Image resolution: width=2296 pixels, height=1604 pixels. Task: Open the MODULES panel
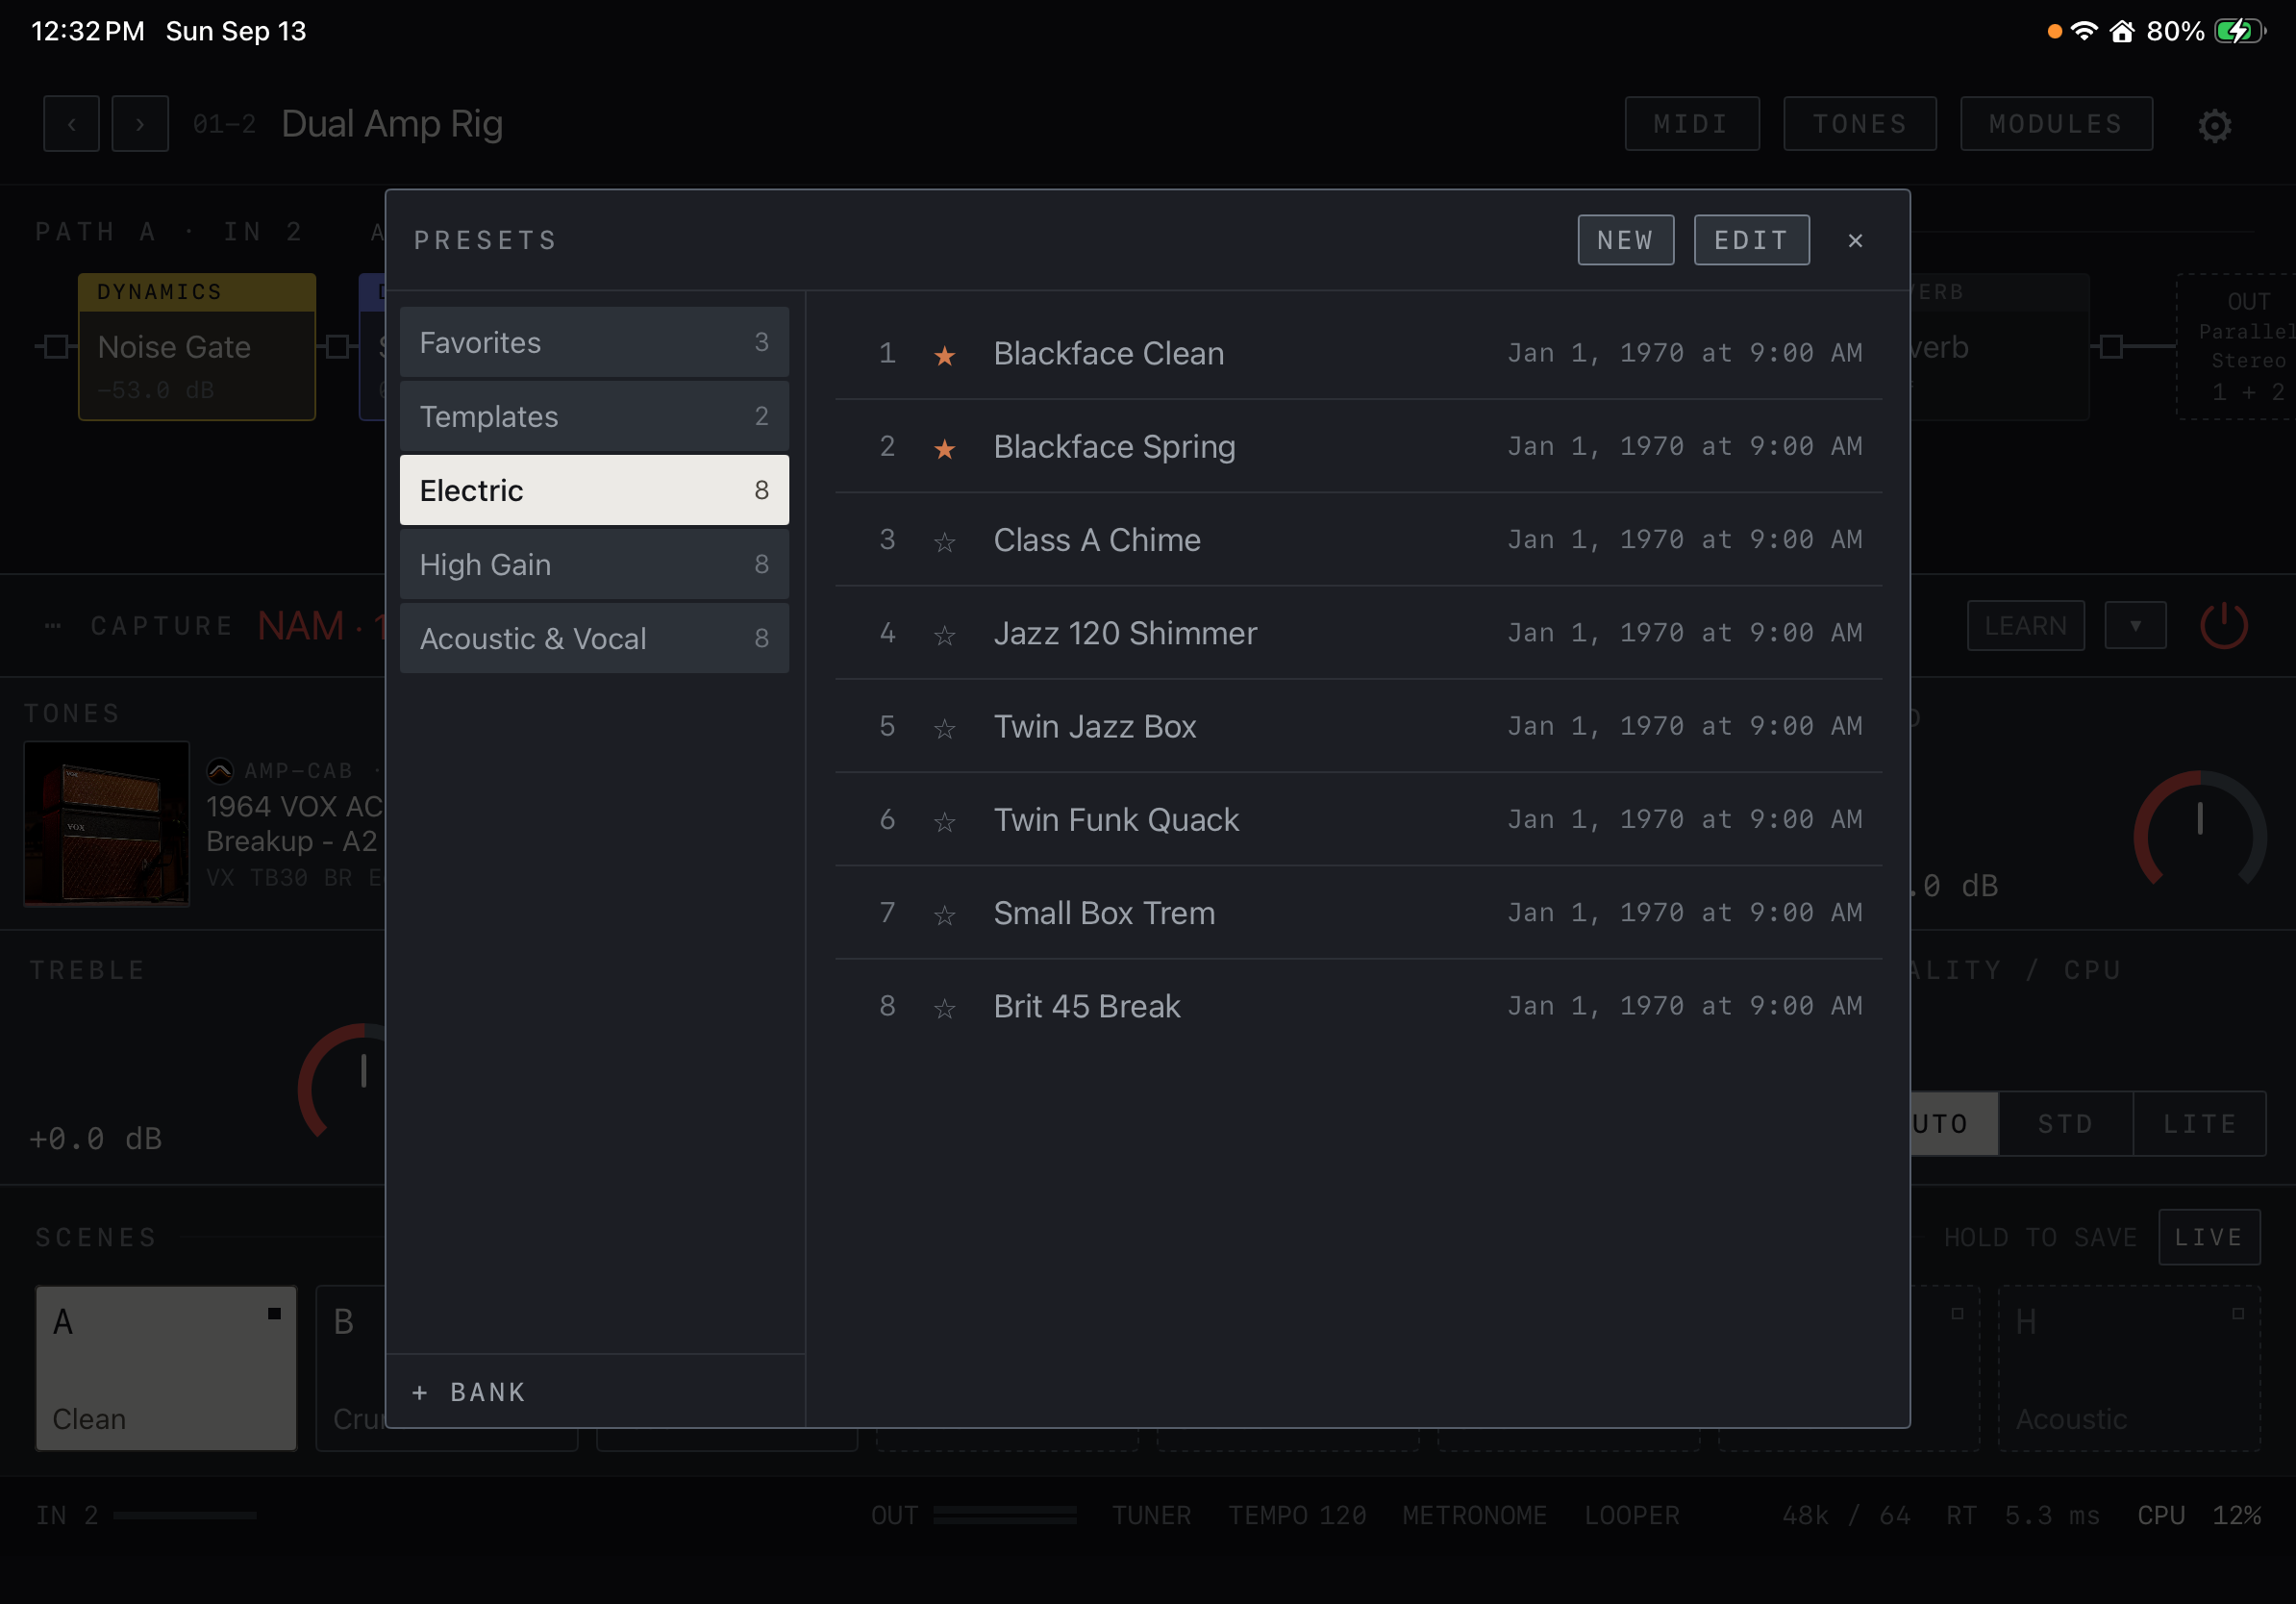[x=2056, y=124]
